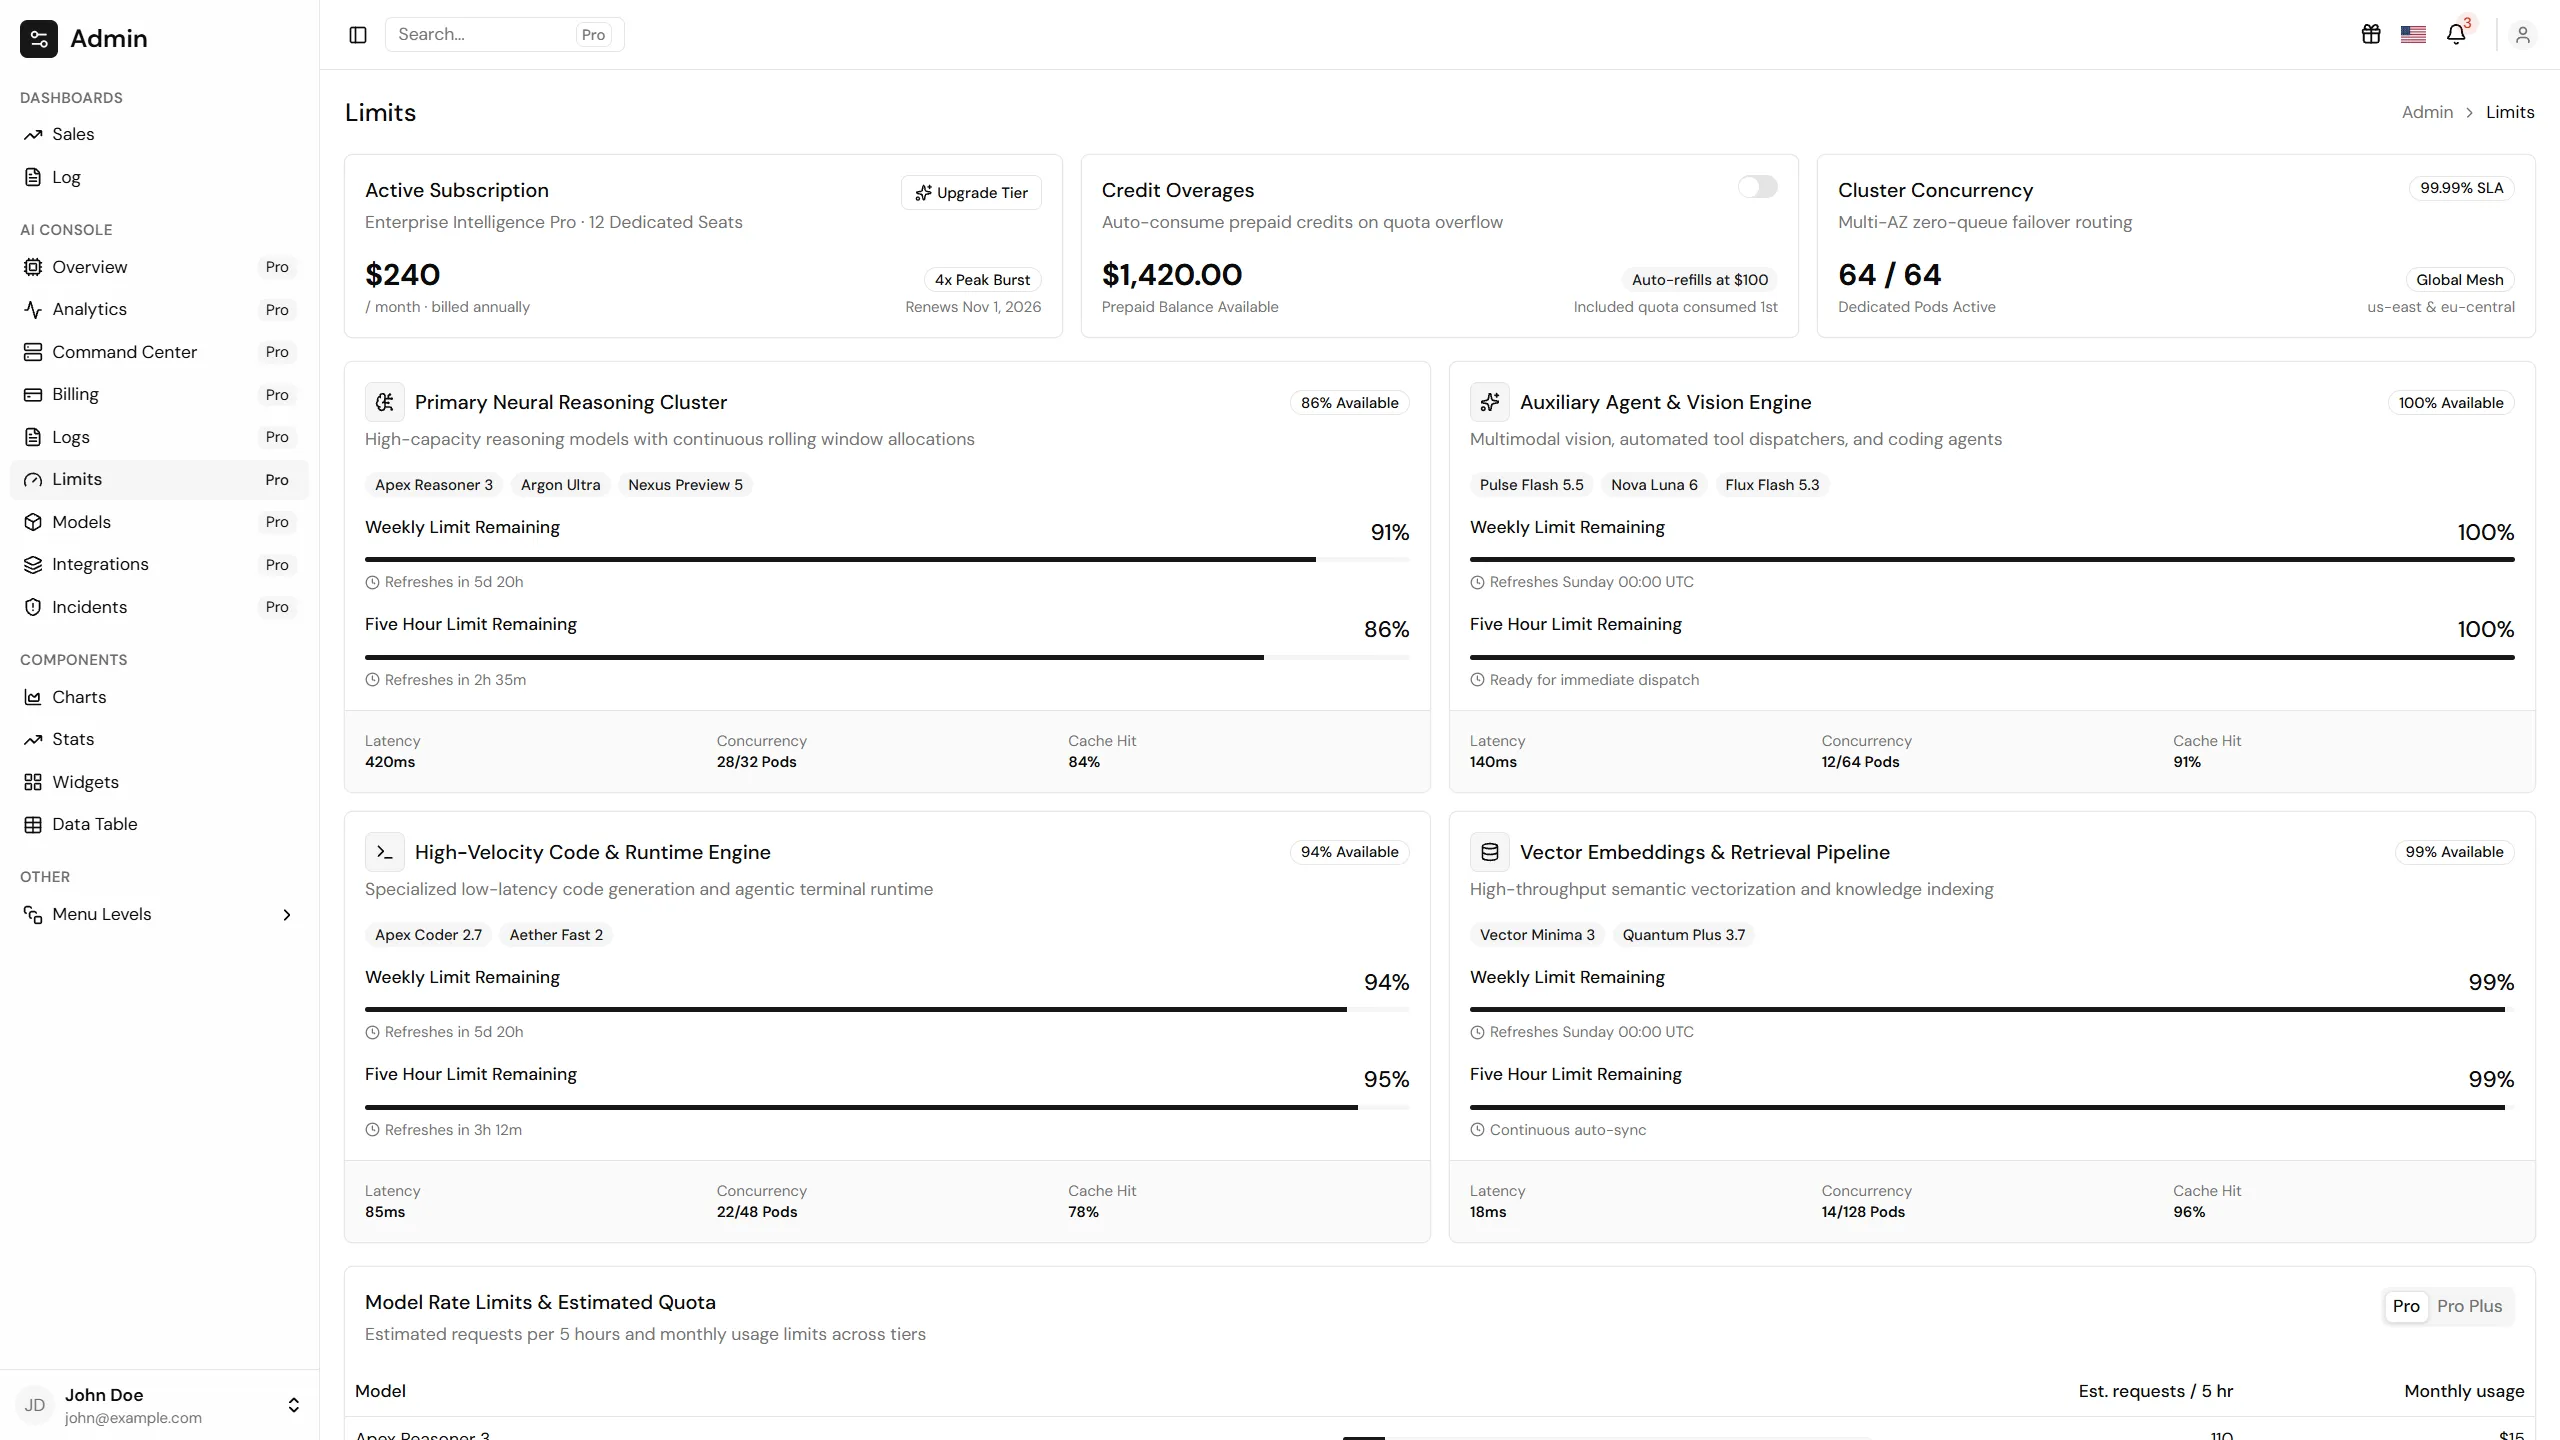Image resolution: width=2560 pixels, height=1440 pixels.
Task: Click the Models cube icon in sidebar
Action: tap(33, 522)
